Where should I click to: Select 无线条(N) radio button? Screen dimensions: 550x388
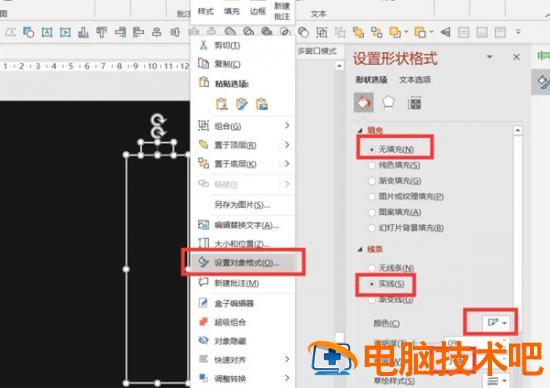click(x=372, y=268)
